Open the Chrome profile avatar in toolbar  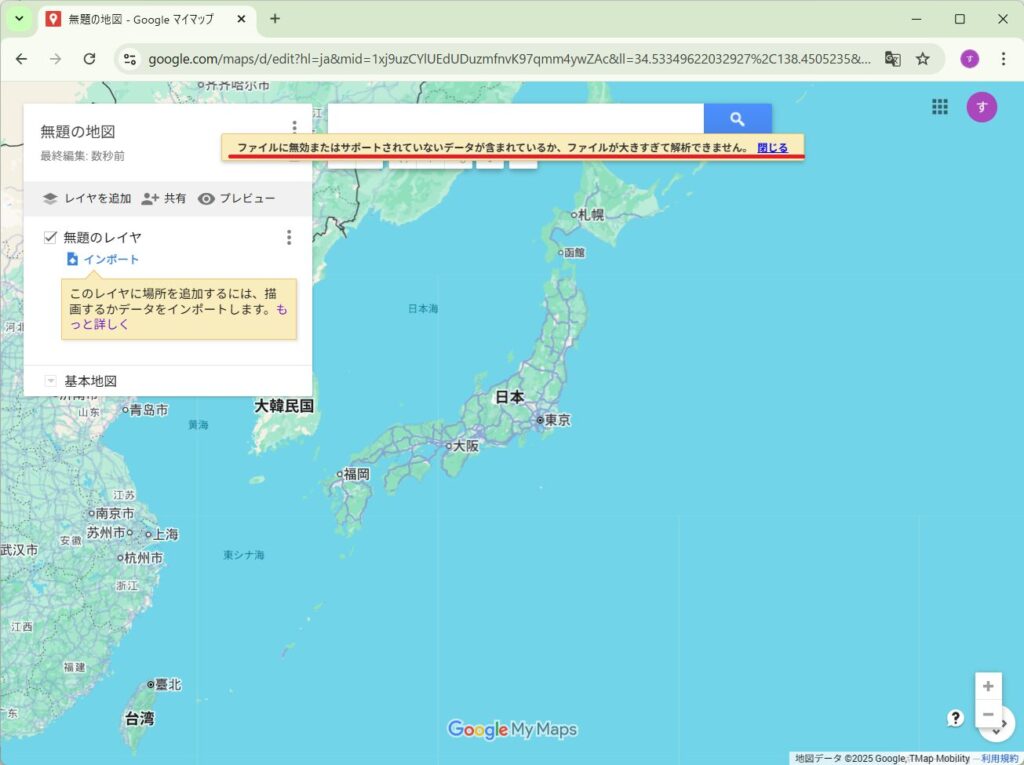[x=970, y=59]
